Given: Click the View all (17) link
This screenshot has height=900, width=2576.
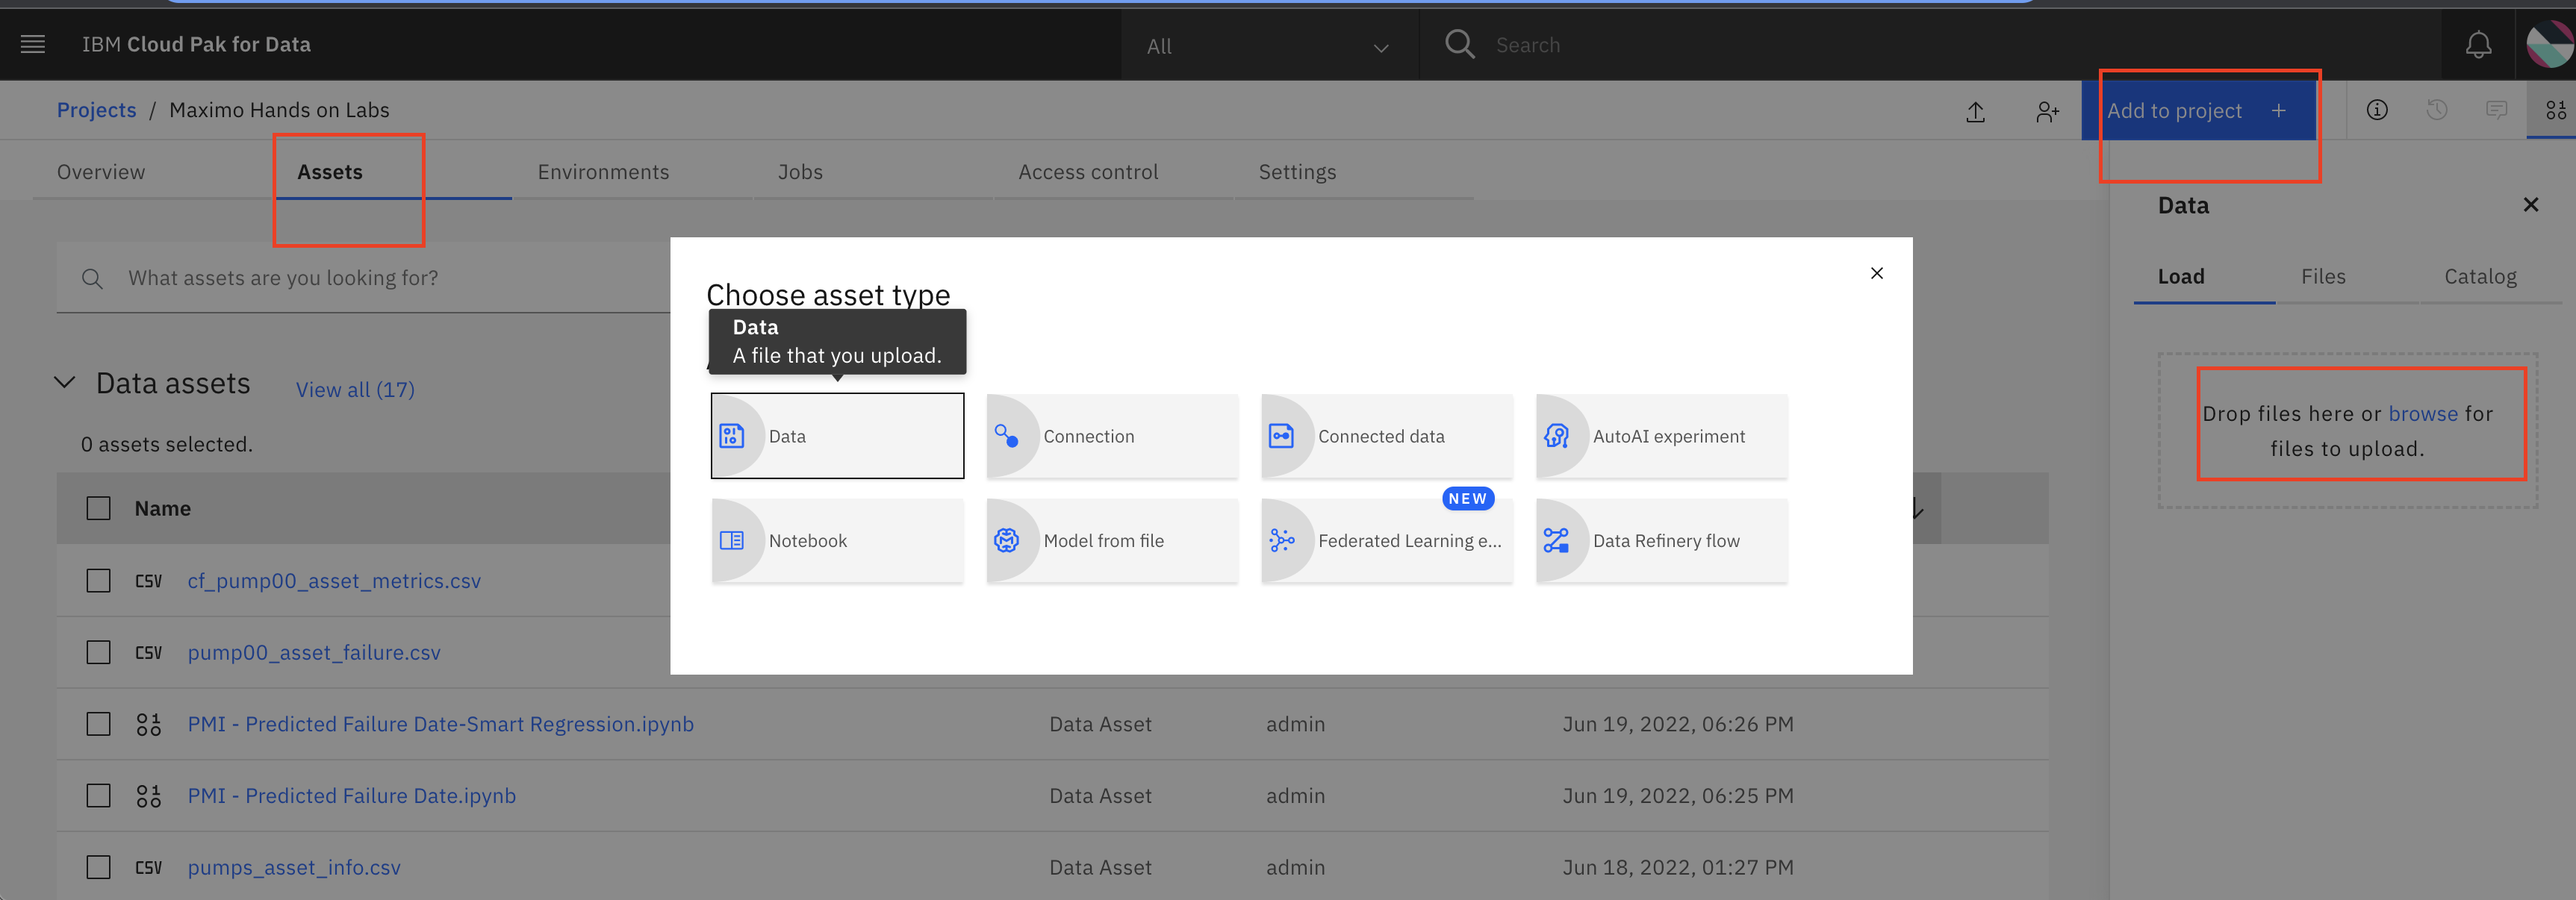Looking at the screenshot, I should 355,389.
